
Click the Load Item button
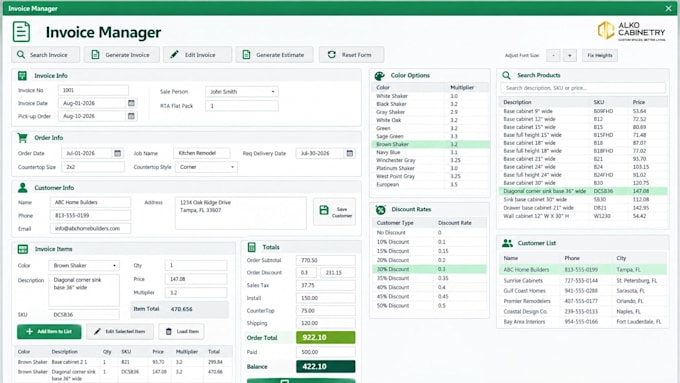click(182, 331)
